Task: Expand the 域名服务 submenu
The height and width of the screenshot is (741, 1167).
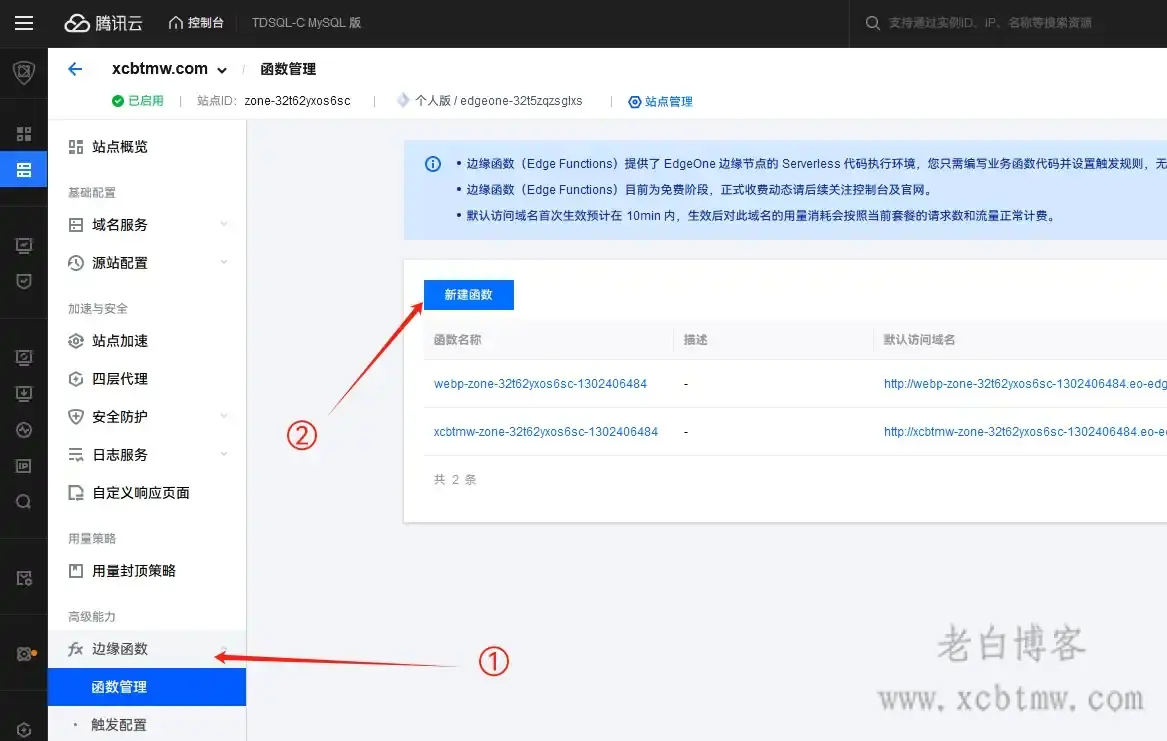Action: pos(119,224)
